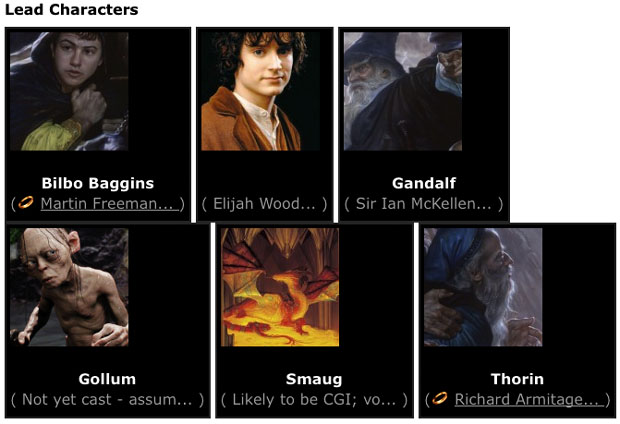Click the Thorin name label
This screenshot has width=620, height=424.
coord(517,379)
